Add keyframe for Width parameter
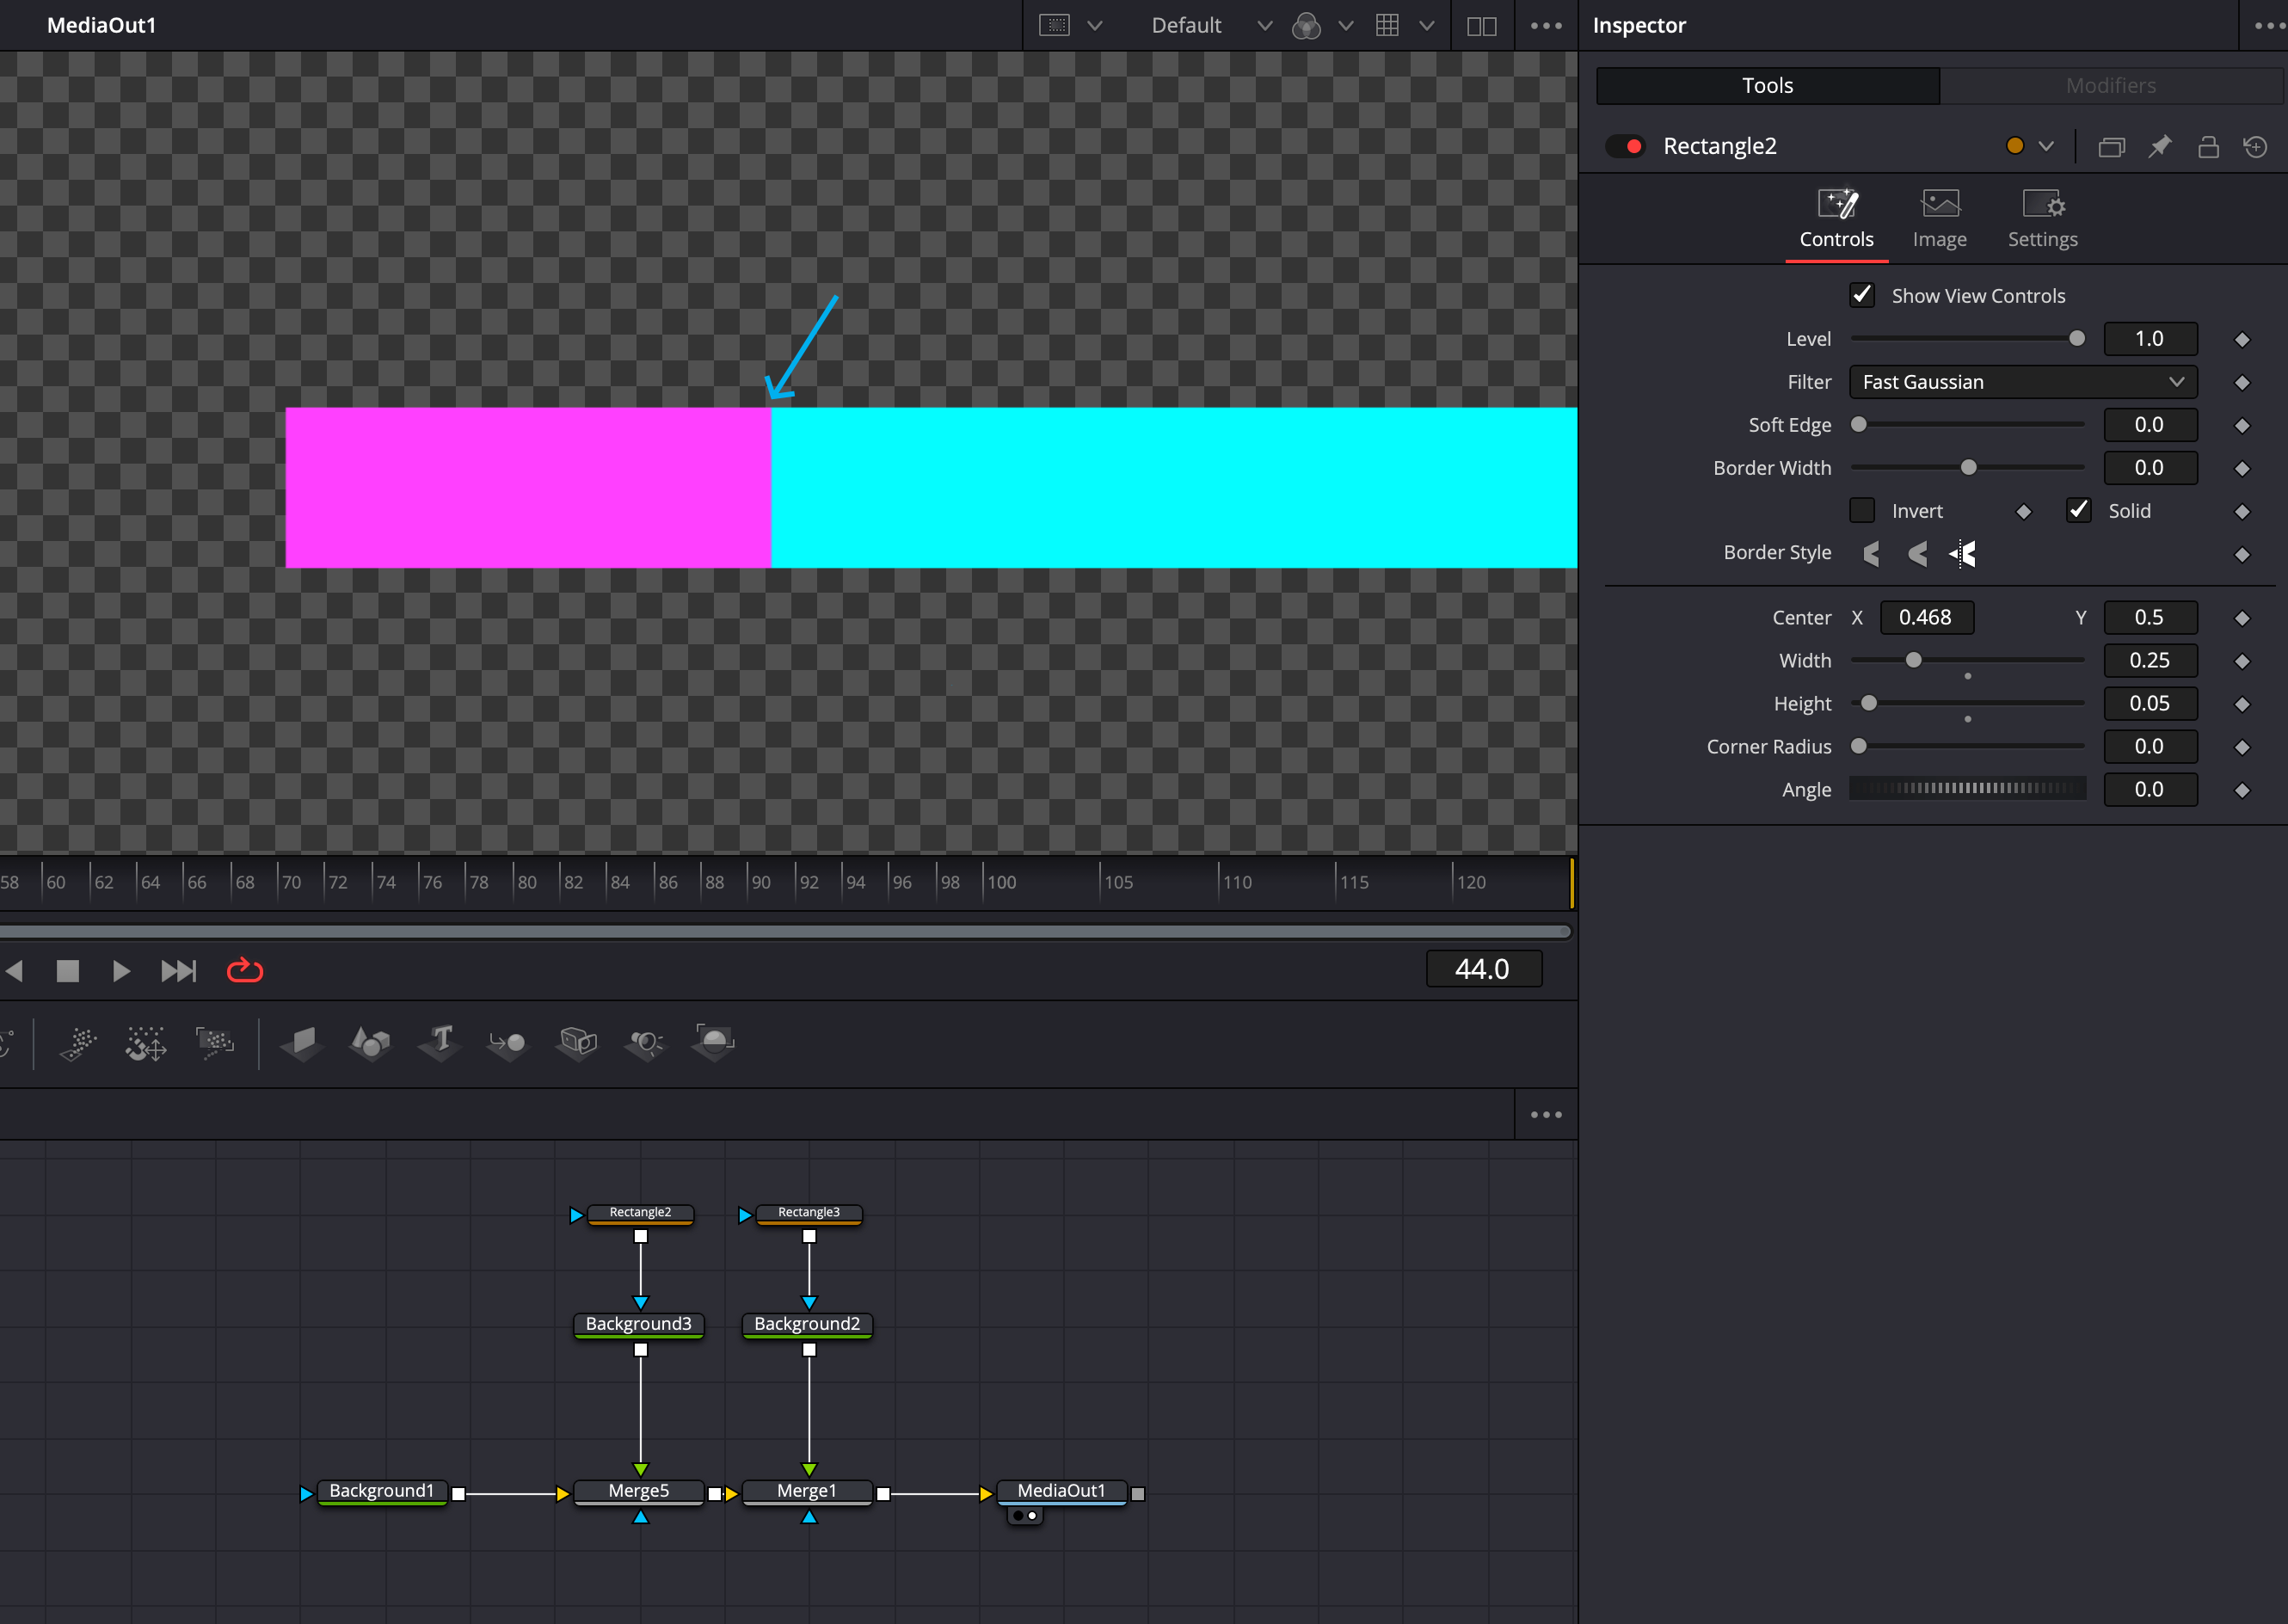The width and height of the screenshot is (2288, 1624). coord(2242,662)
